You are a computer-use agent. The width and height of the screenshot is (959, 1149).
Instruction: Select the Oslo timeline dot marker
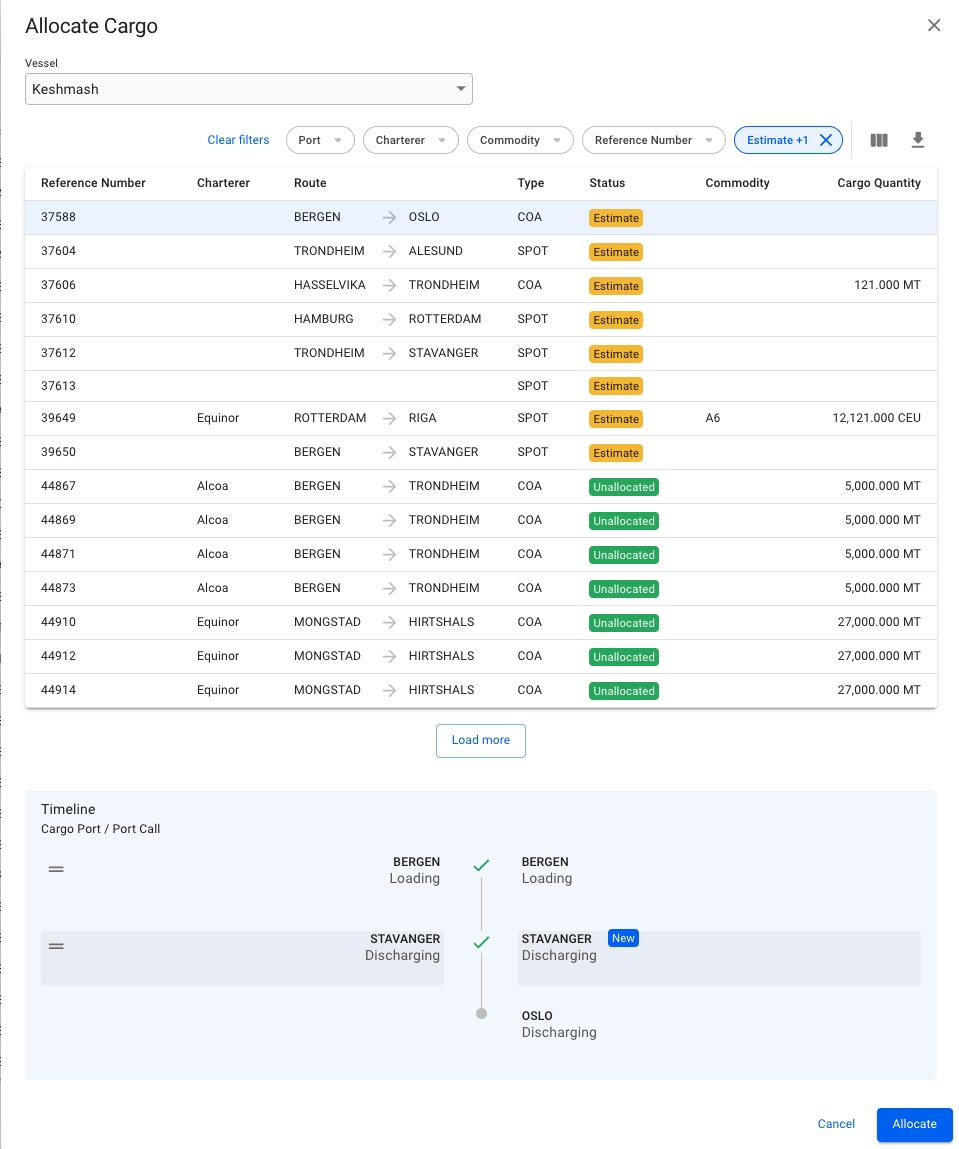point(481,1014)
